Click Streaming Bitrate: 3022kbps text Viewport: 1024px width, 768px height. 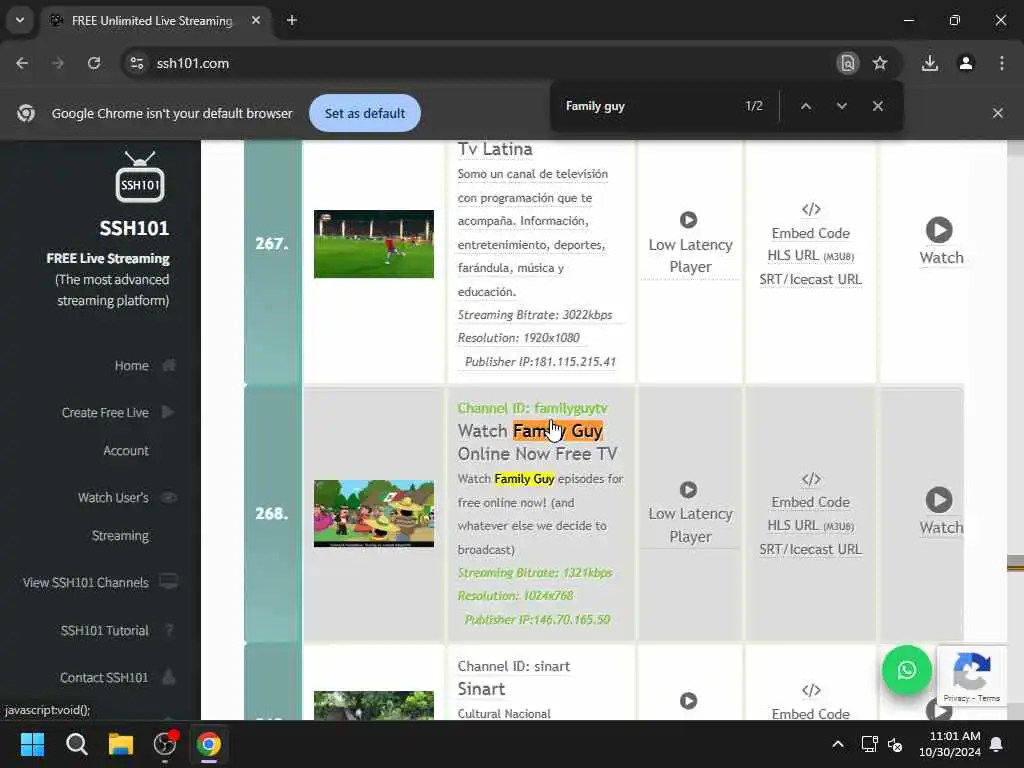click(x=535, y=315)
